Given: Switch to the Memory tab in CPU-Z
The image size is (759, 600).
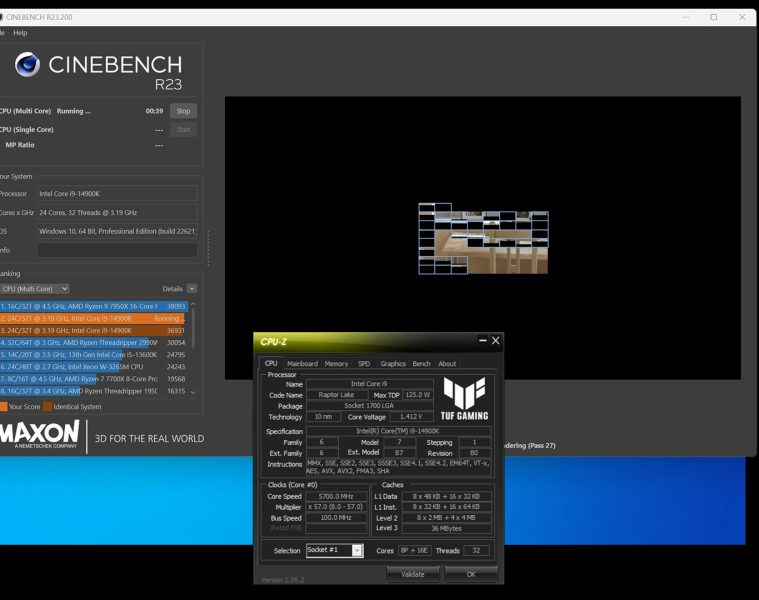Looking at the screenshot, I should tap(336, 364).
